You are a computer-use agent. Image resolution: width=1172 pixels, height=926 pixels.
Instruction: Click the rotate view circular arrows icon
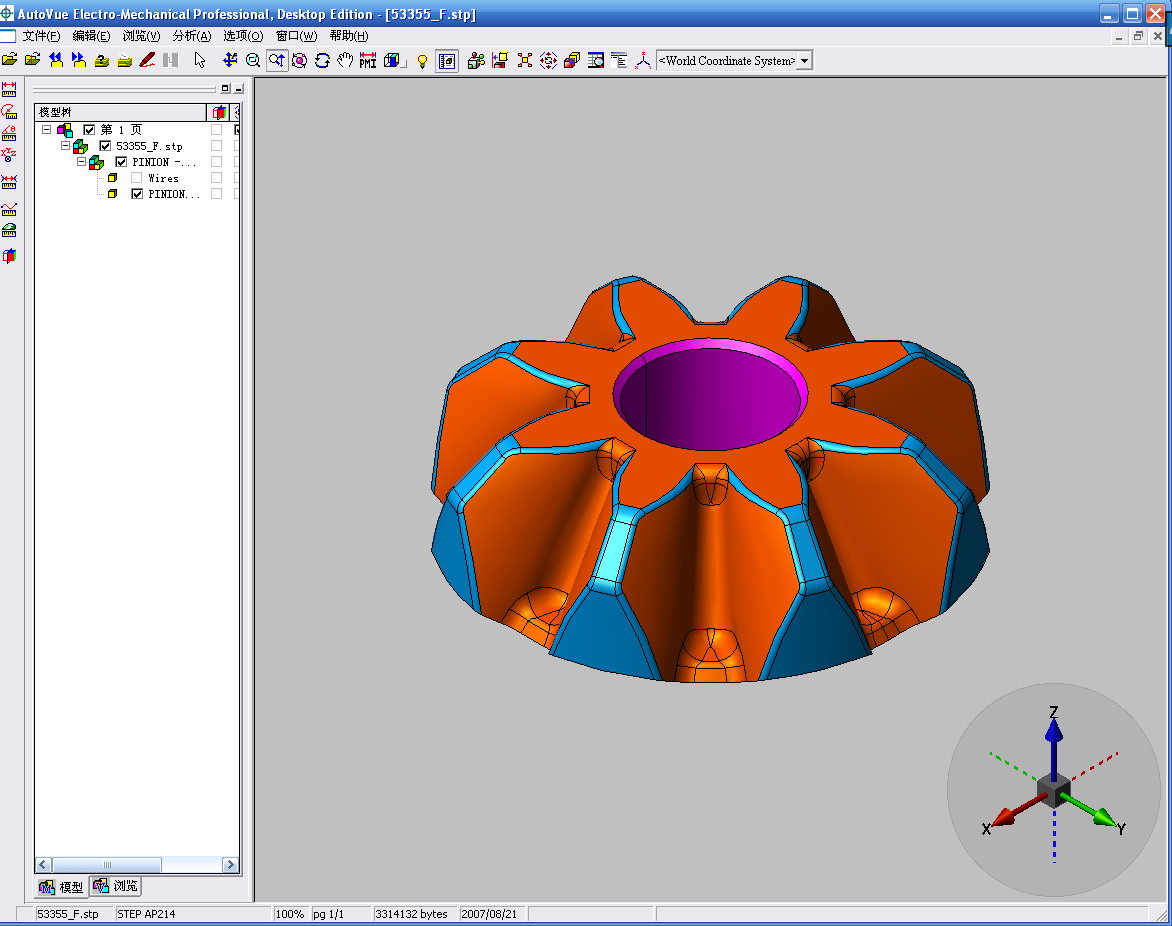click(x=322, y=61)
